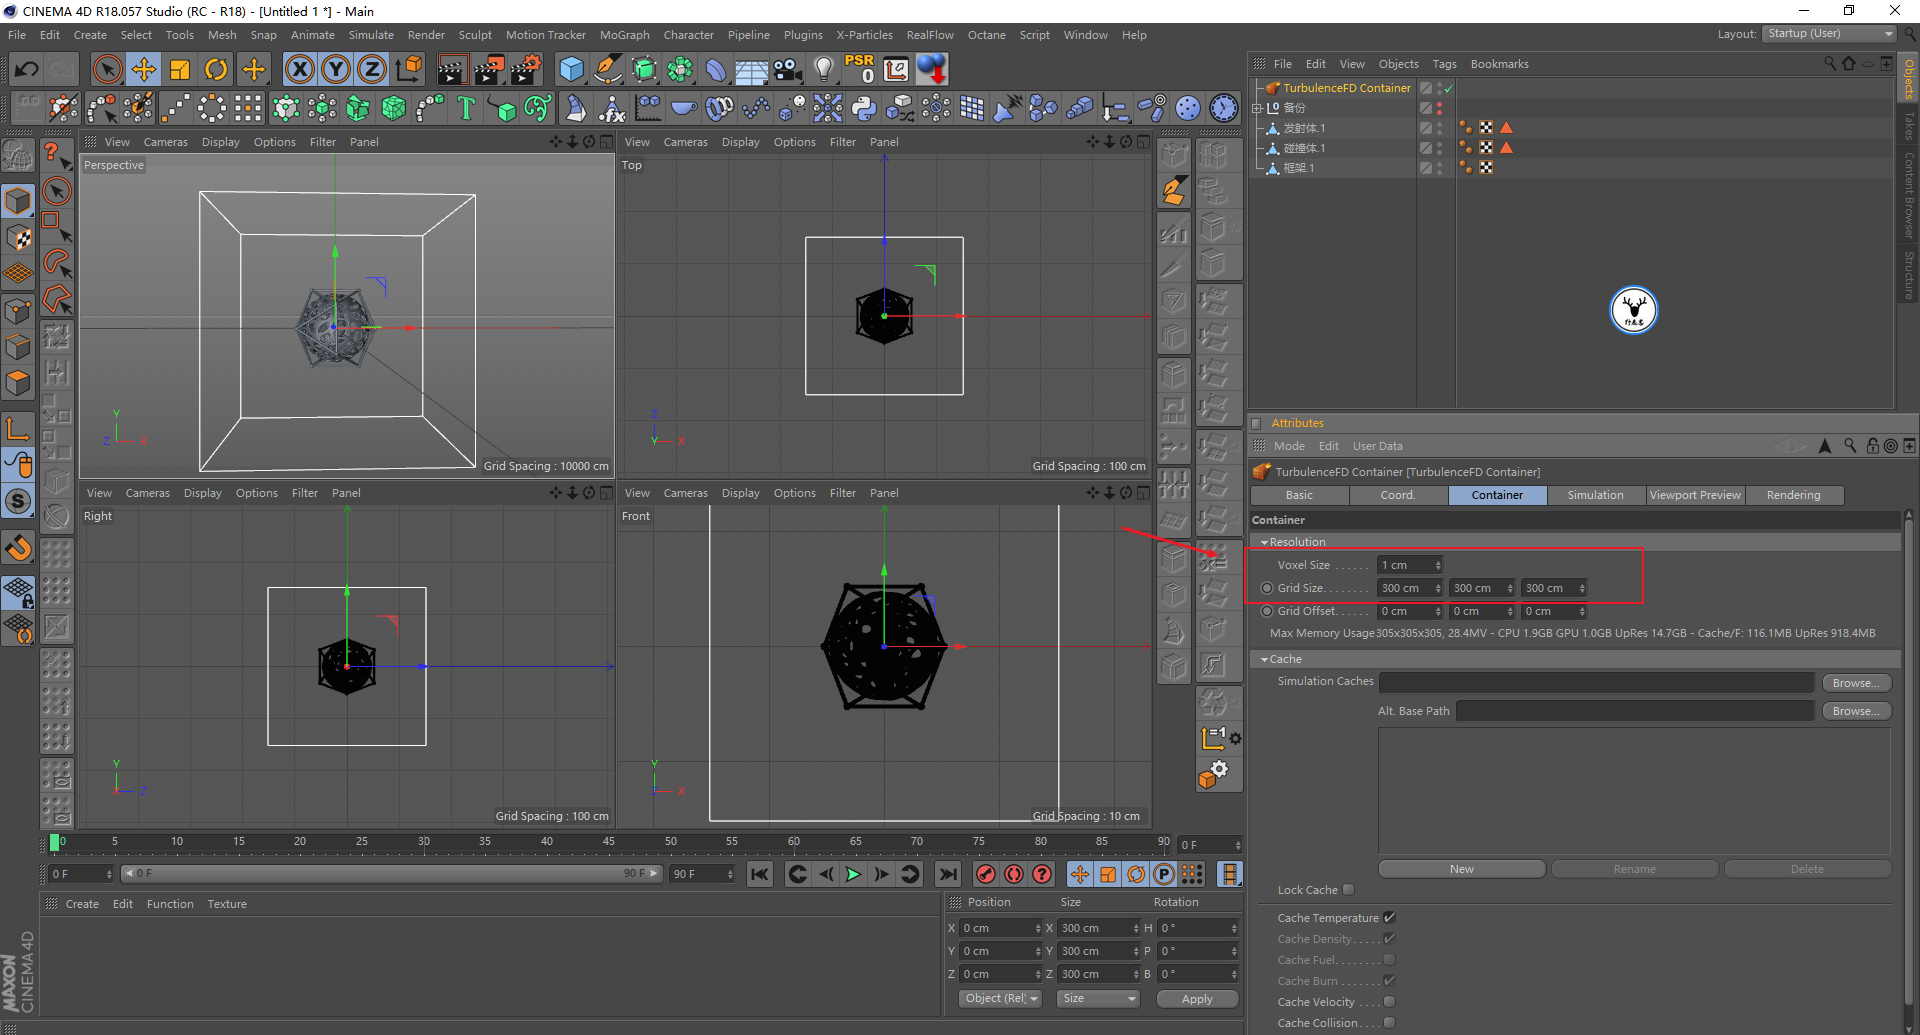The width and height of the screenshot is (1920, 1035).
Task: Switch to the Viewport Preview tab
Action: [1695, 495]
